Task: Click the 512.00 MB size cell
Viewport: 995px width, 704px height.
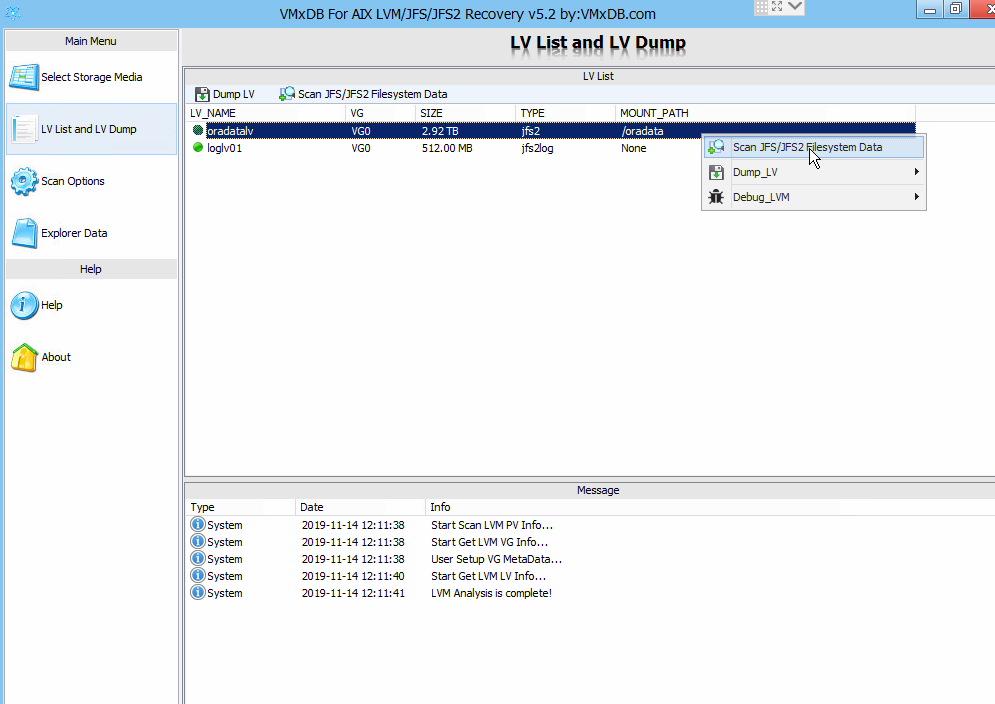Action: 447,149
